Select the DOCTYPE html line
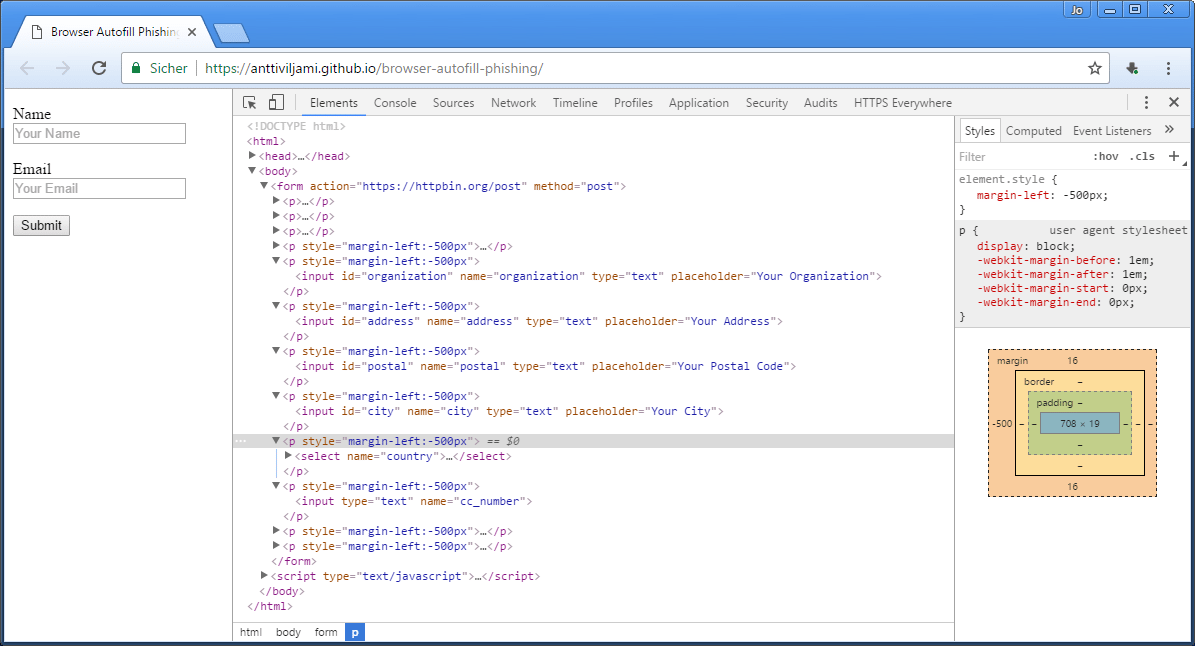1195x646 pixels. pos(296,126)
